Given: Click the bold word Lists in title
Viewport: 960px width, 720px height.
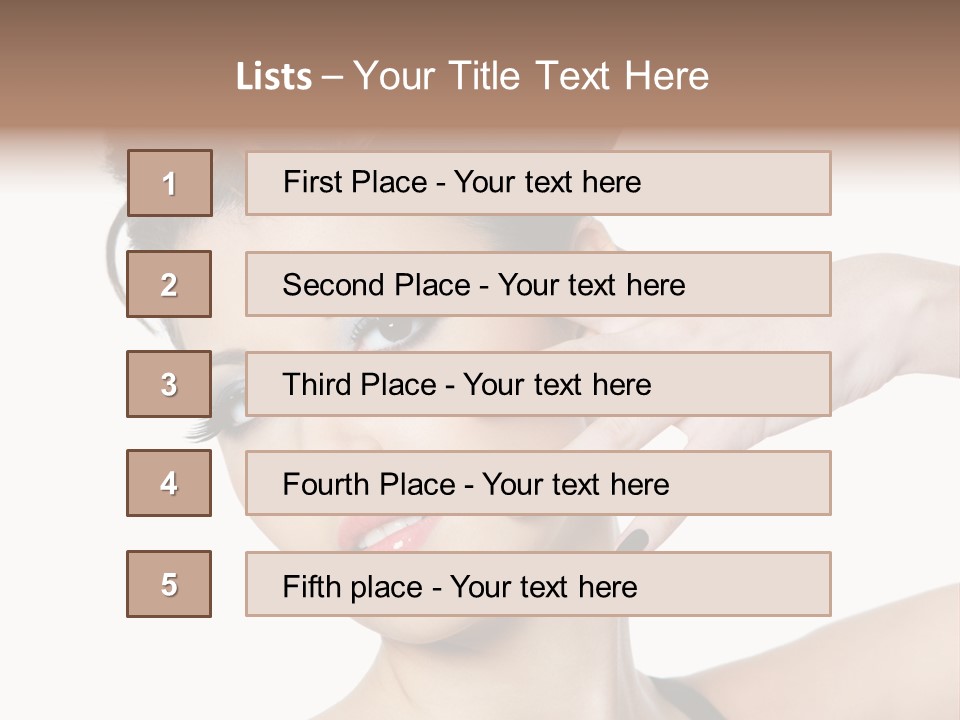Looking at the screenshot, I should tap(274, 77).
